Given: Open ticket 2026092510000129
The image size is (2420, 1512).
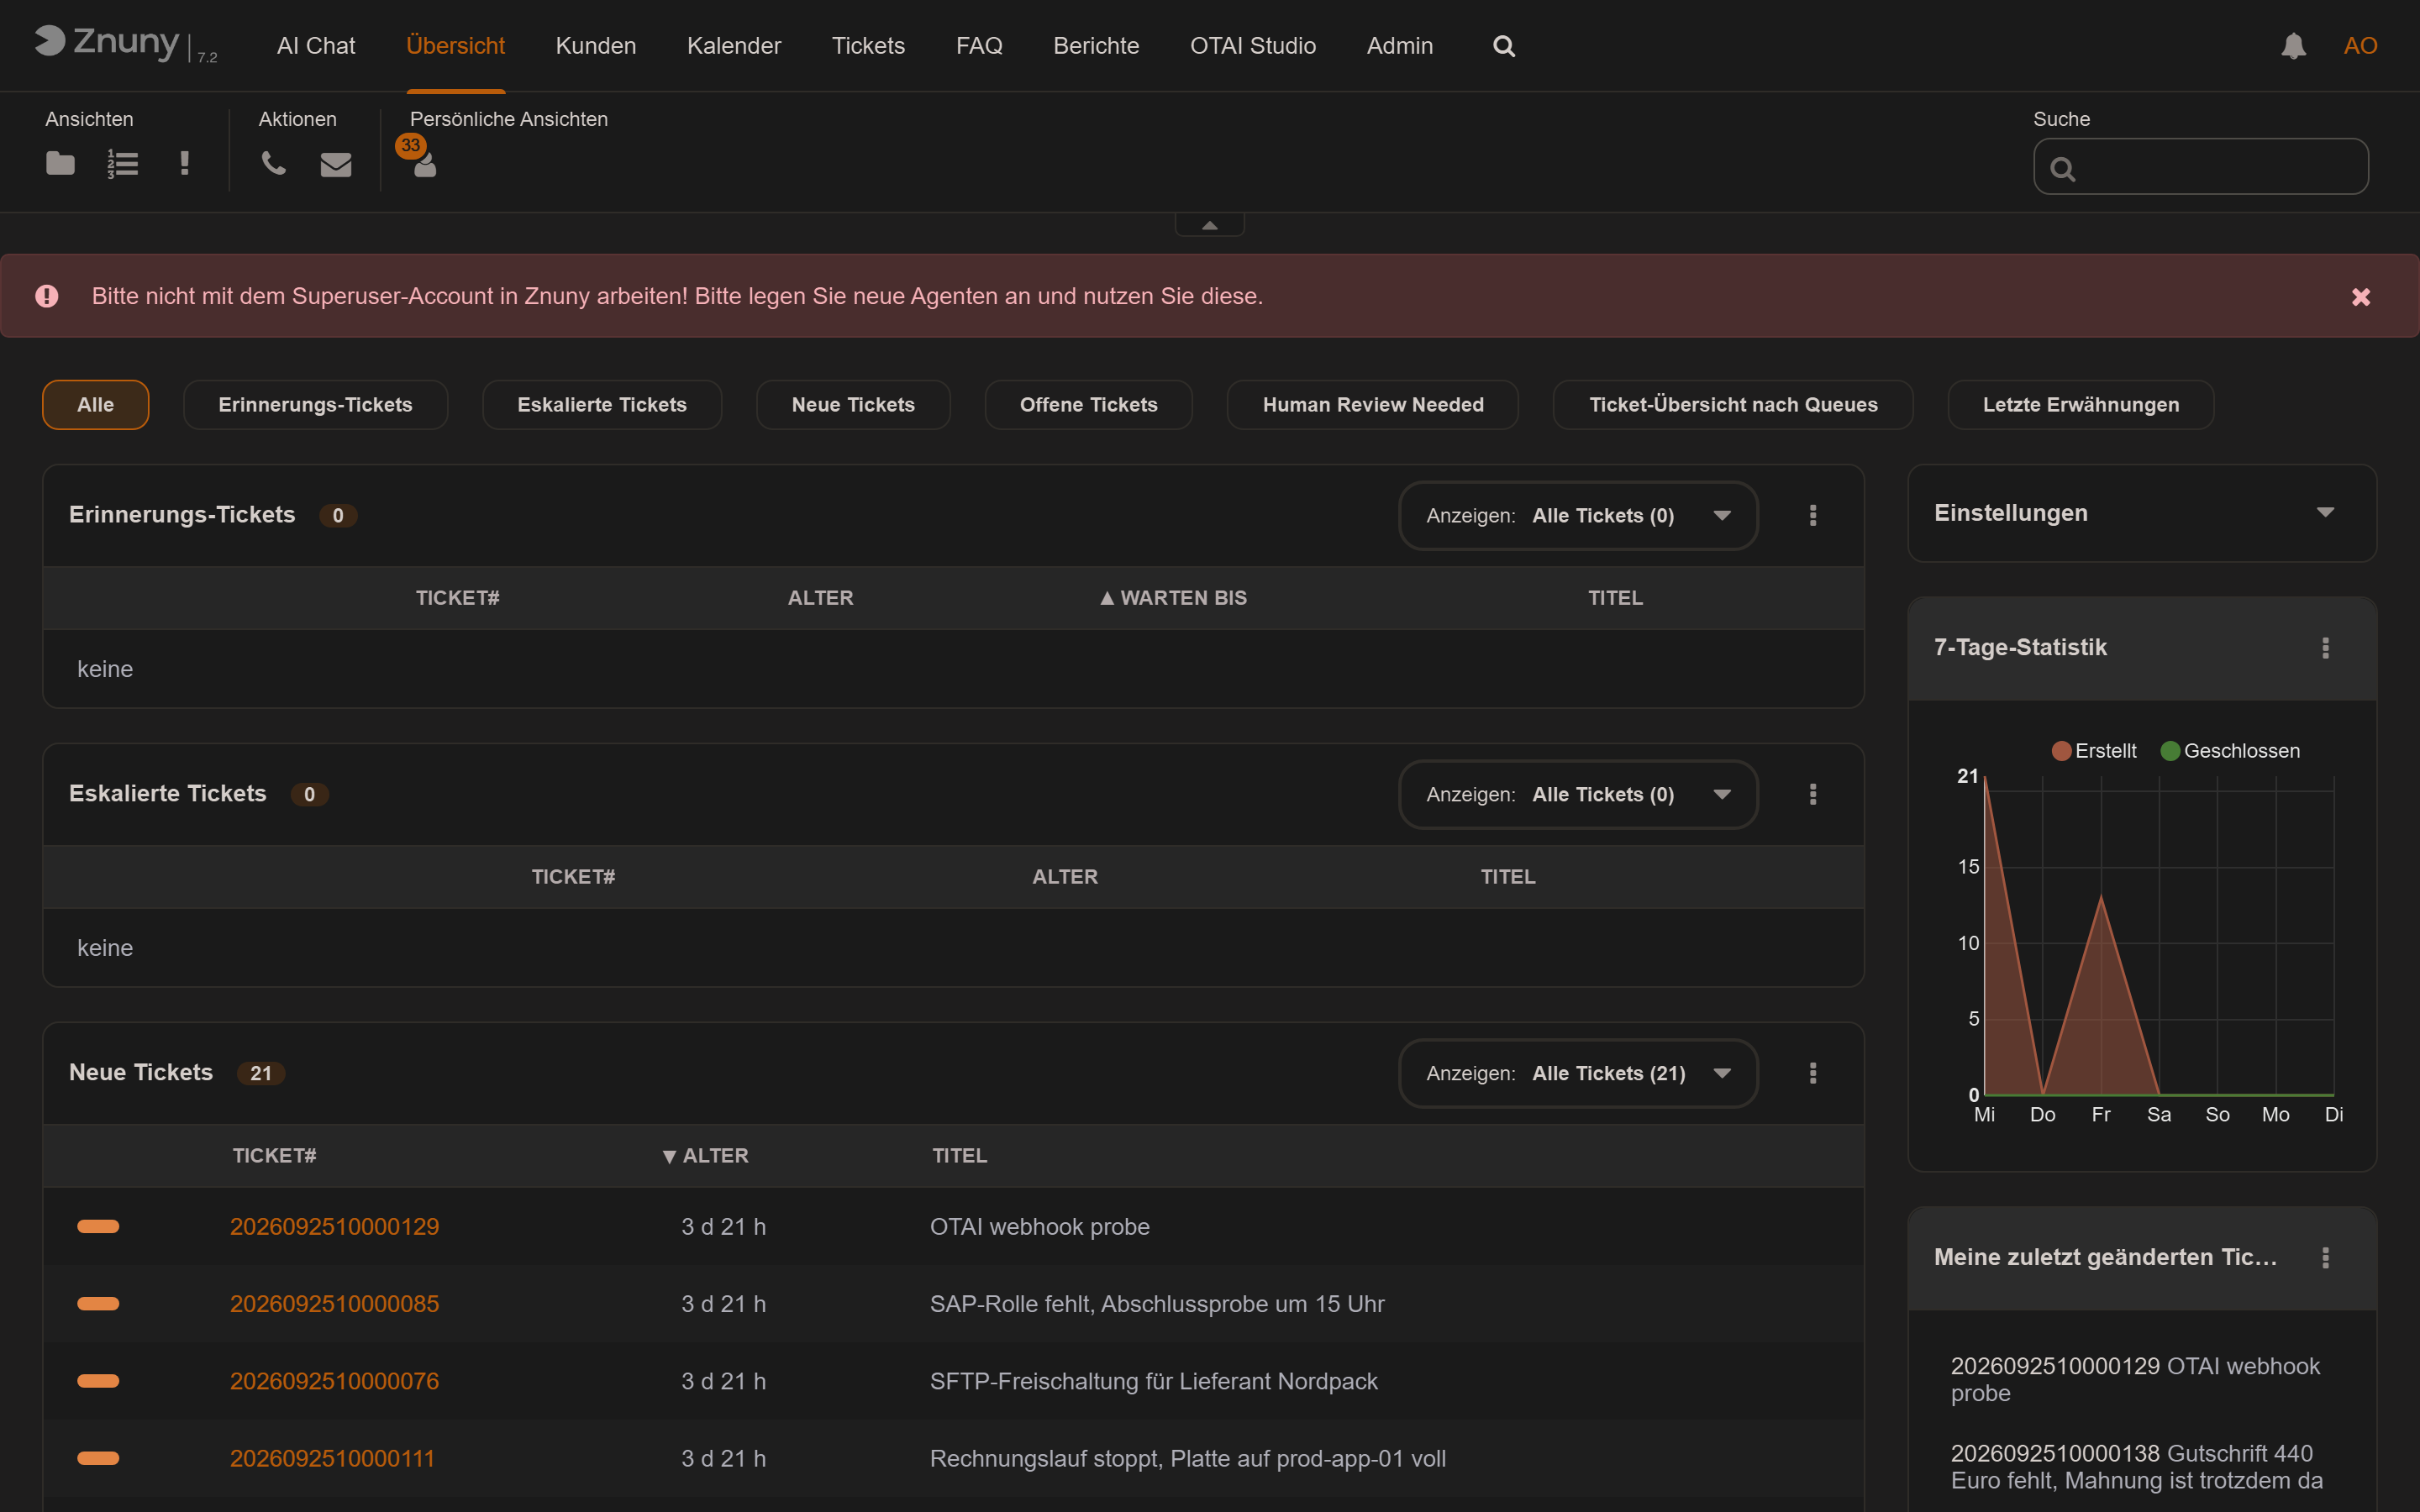Looking at the screenshot, I should [x=334, y=1227].
